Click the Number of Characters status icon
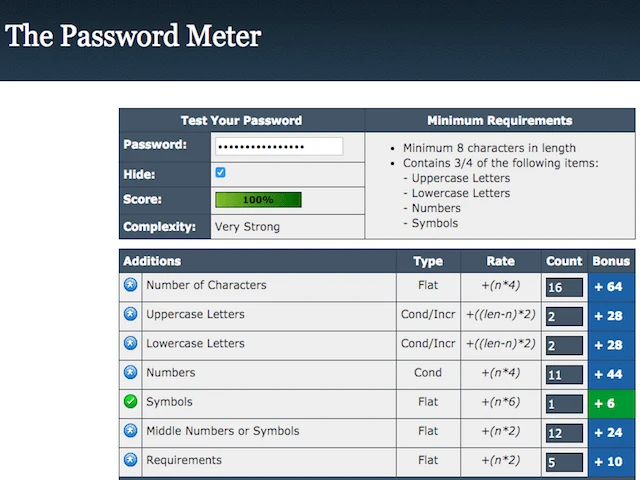Screen dimensions: 640x480 [x=130, y=285]
